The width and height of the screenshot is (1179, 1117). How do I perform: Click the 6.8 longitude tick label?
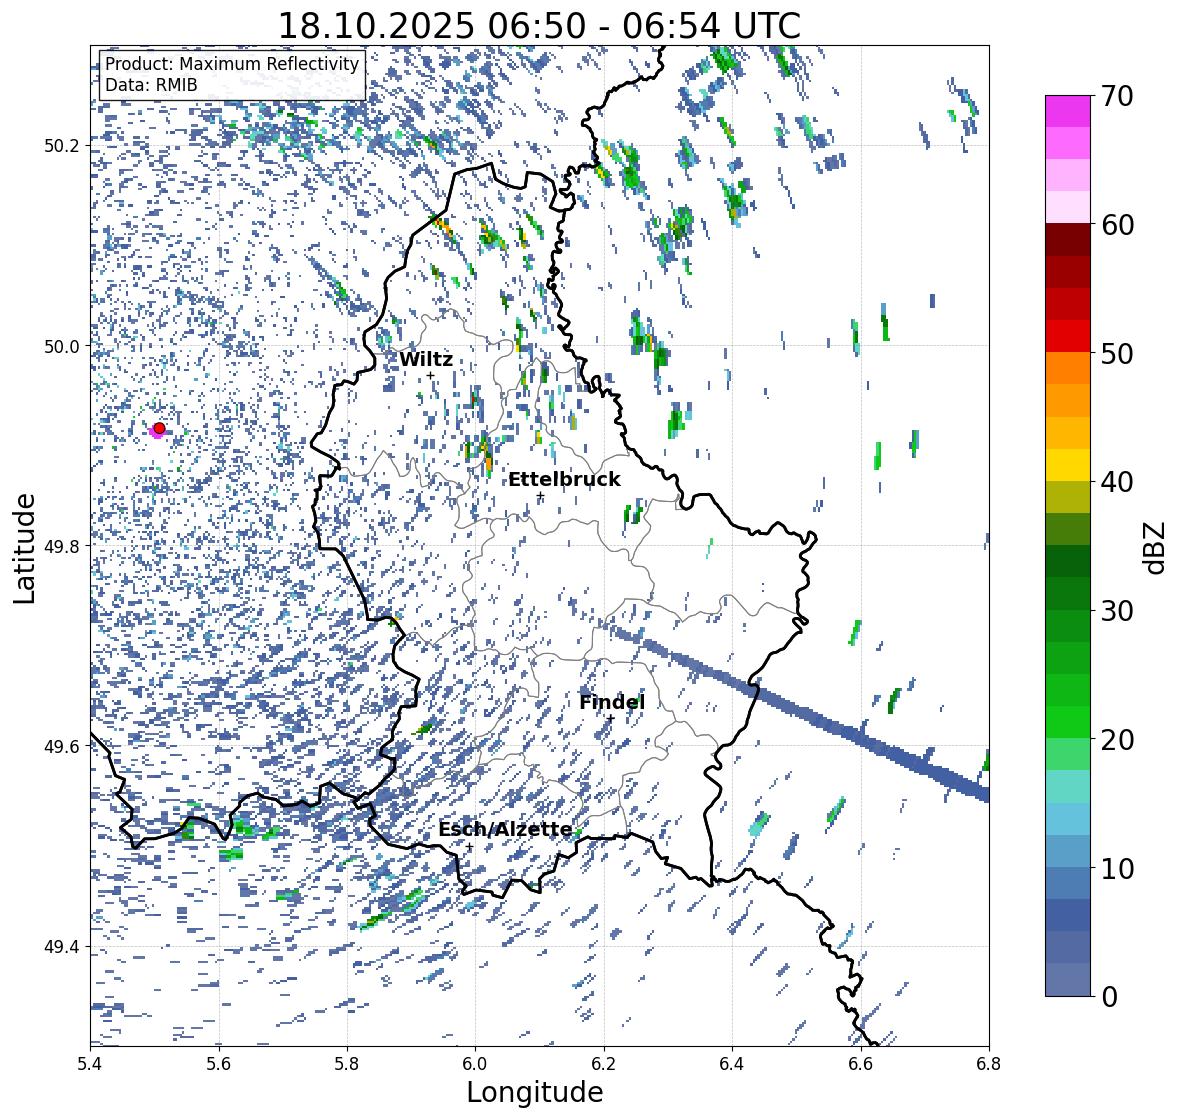pos(988,1064)
